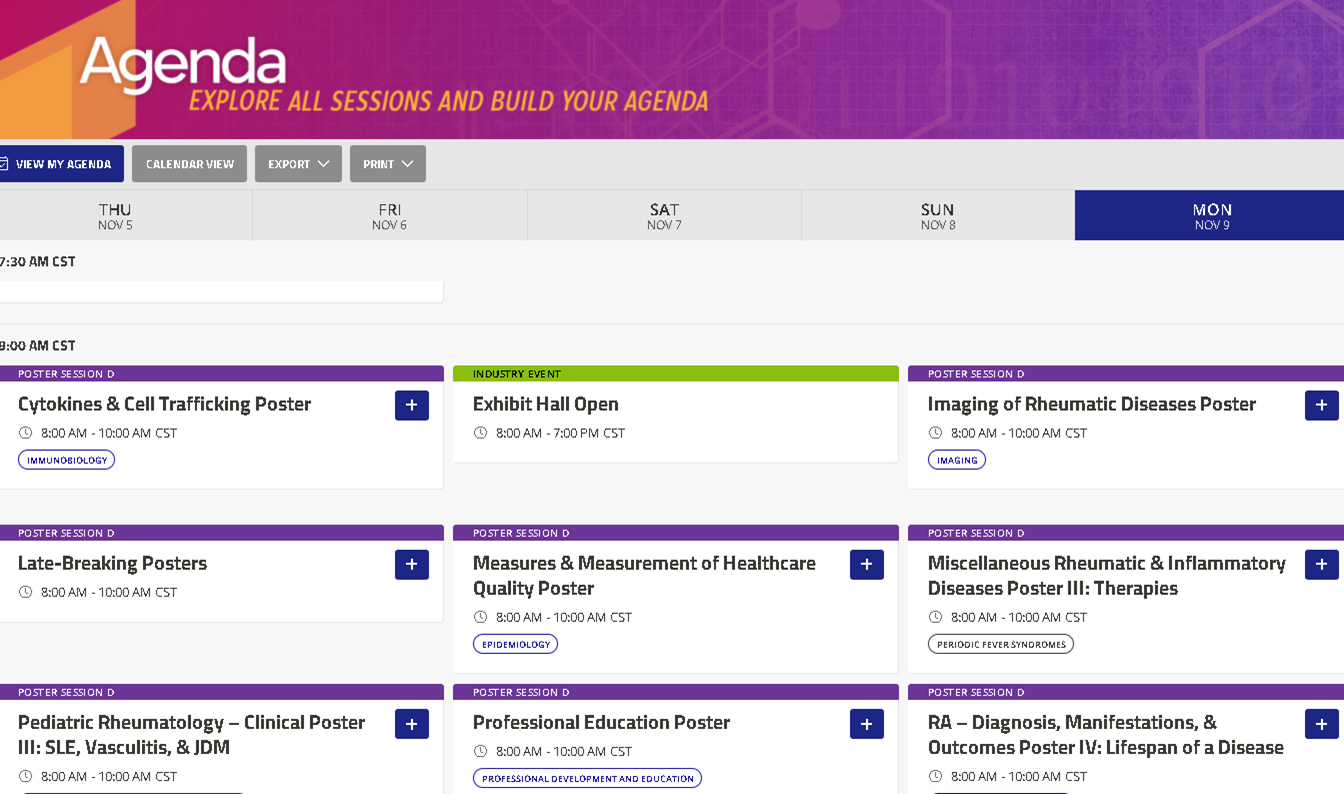Add RA Diagnosis, Manifestations & Outcomes Poster IV
The height and width of the screenshot is (794, 1344).
coord(1321,723)
